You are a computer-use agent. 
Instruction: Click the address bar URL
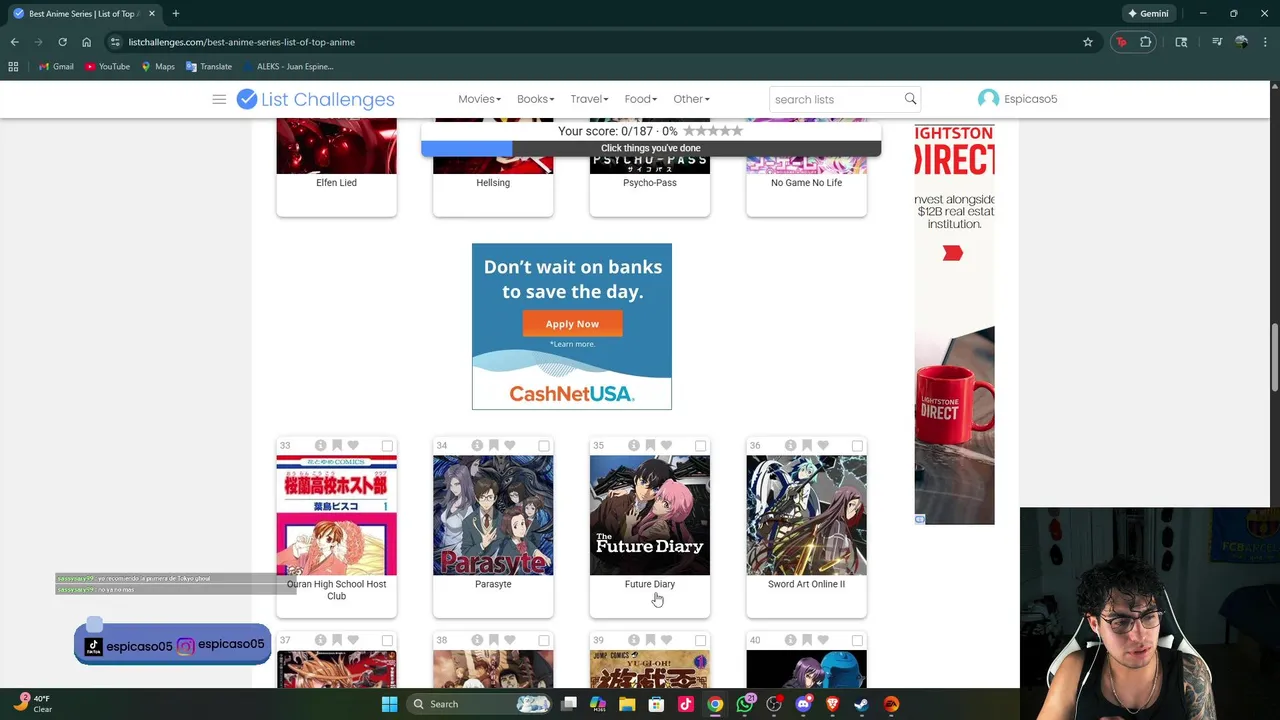[x=241, y=42]
